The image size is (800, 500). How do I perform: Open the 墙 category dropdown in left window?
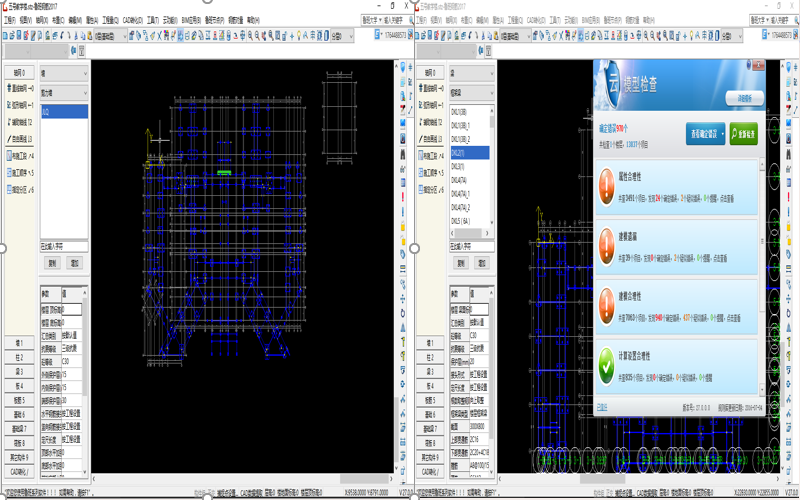point(64,73)
